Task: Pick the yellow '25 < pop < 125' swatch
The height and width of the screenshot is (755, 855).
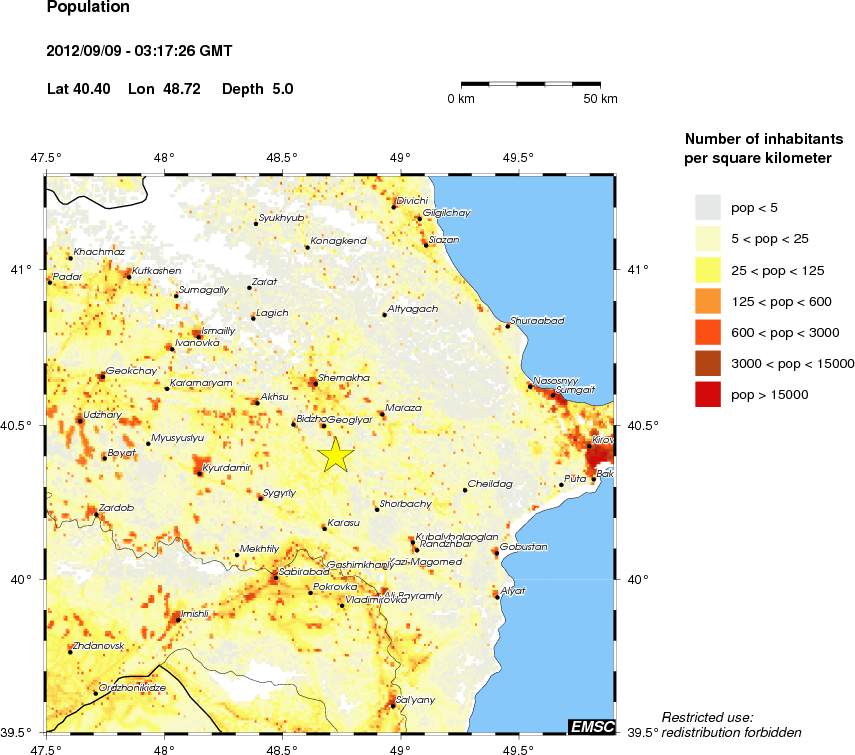Action: tap(708, 270)
